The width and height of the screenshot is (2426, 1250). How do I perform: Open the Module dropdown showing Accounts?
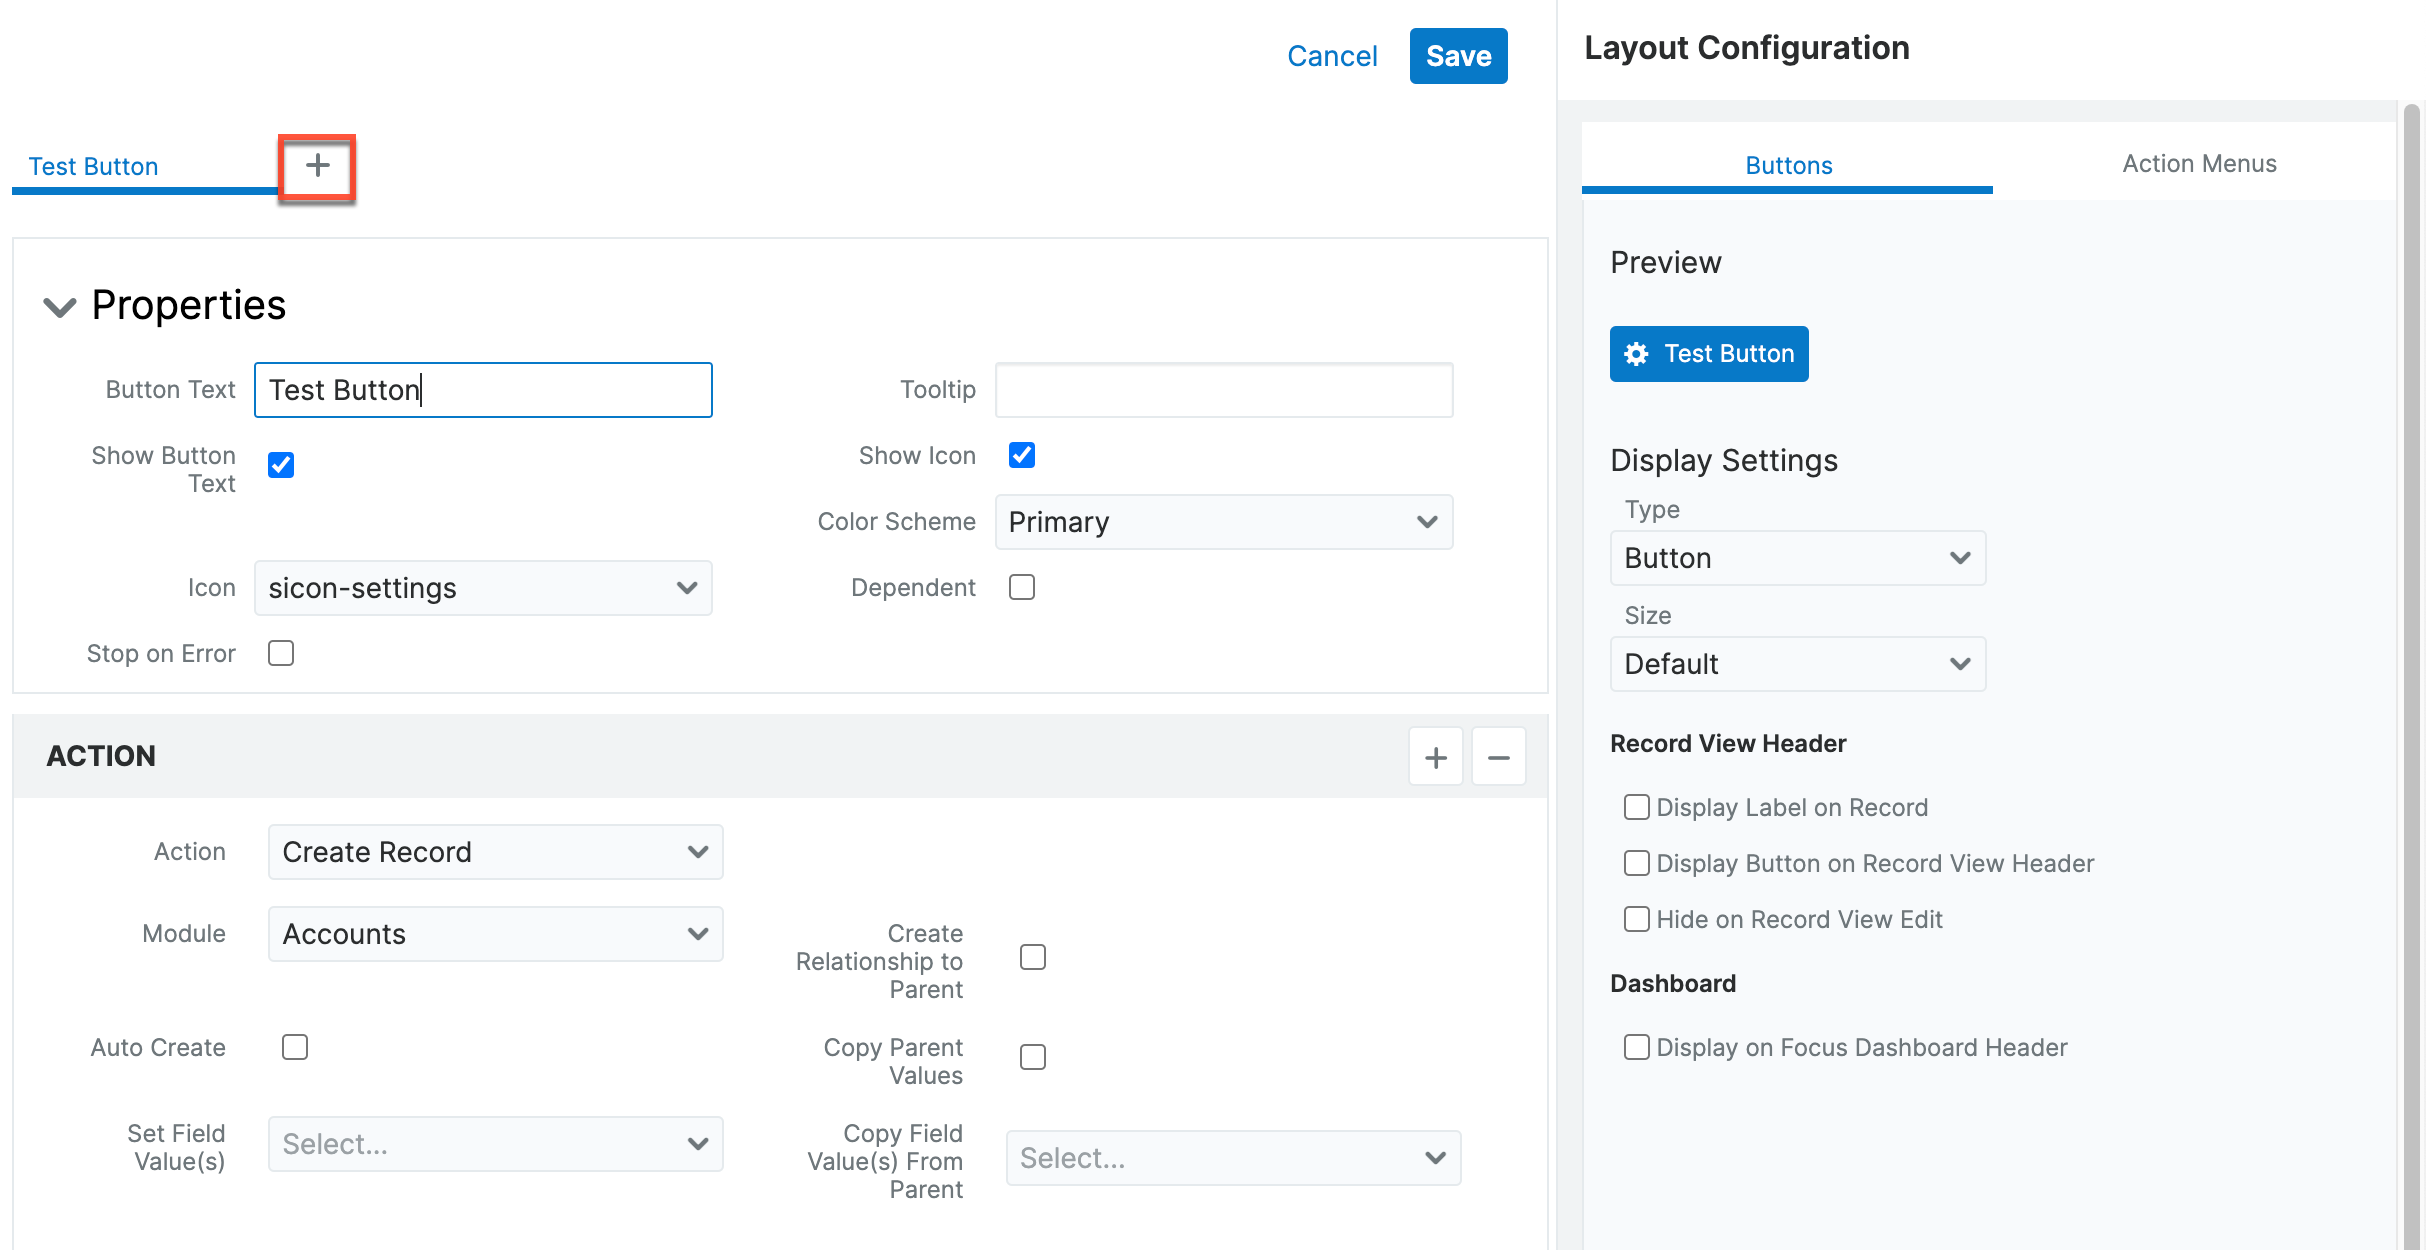495,934
